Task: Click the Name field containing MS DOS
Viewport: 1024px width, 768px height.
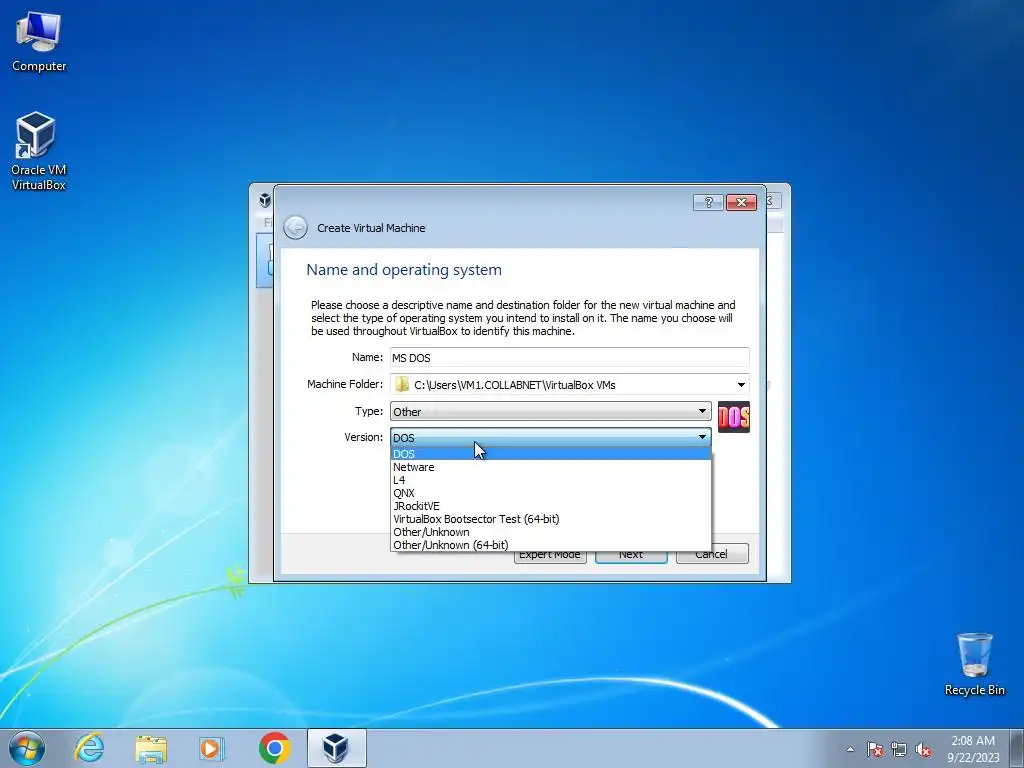Action: click(569, 357)
